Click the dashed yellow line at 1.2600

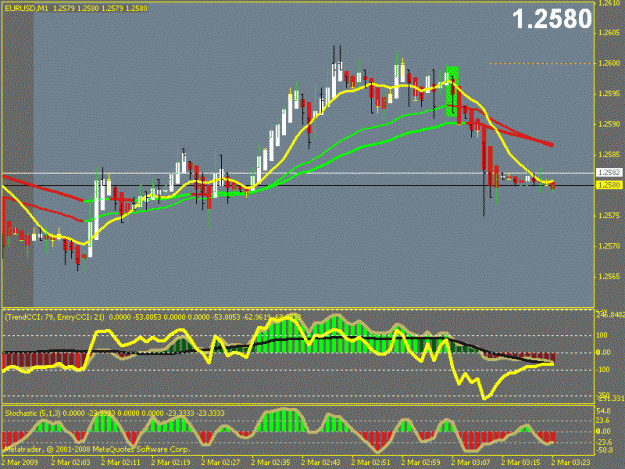tap(542, 63)
